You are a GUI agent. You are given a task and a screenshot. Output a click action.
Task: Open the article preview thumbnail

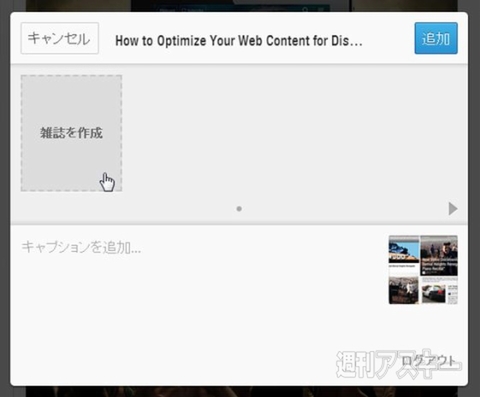coord(423,269)
